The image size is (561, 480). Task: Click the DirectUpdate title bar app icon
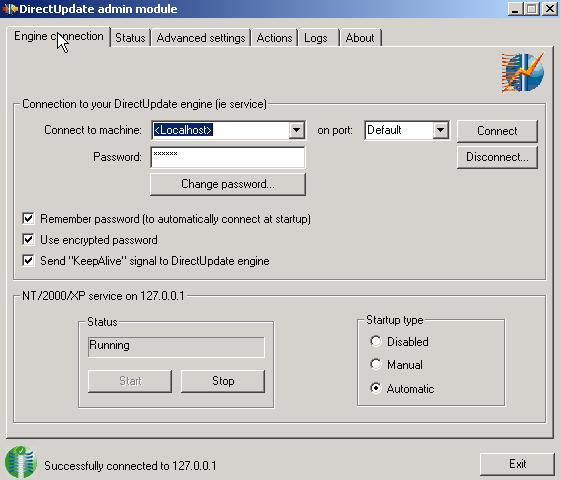point(10,9)
